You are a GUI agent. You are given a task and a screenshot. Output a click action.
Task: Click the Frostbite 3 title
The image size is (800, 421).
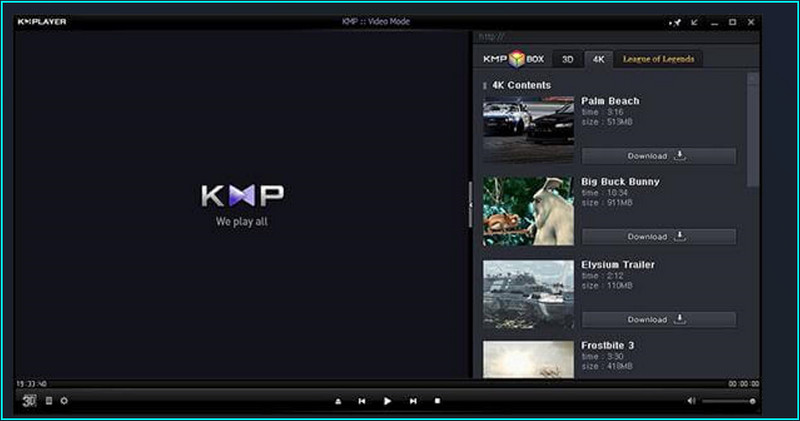(x=608, y=345)
